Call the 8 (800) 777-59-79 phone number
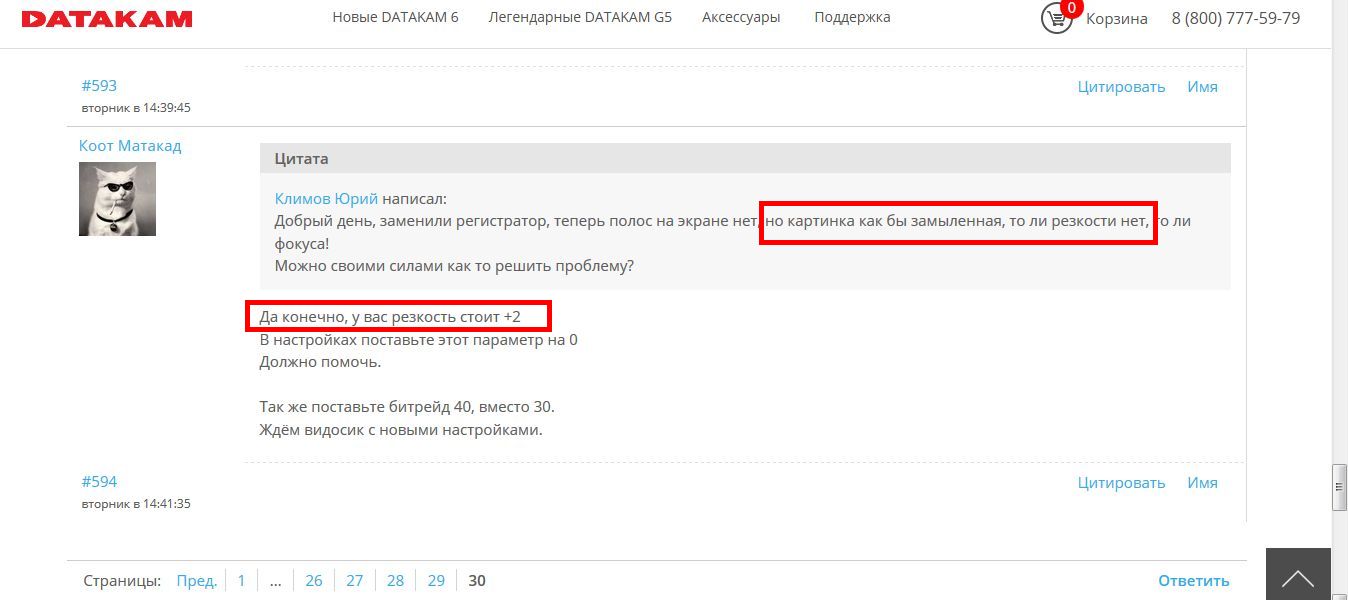The width and height of the screenshot is (1348, 600). (1235, 18)
